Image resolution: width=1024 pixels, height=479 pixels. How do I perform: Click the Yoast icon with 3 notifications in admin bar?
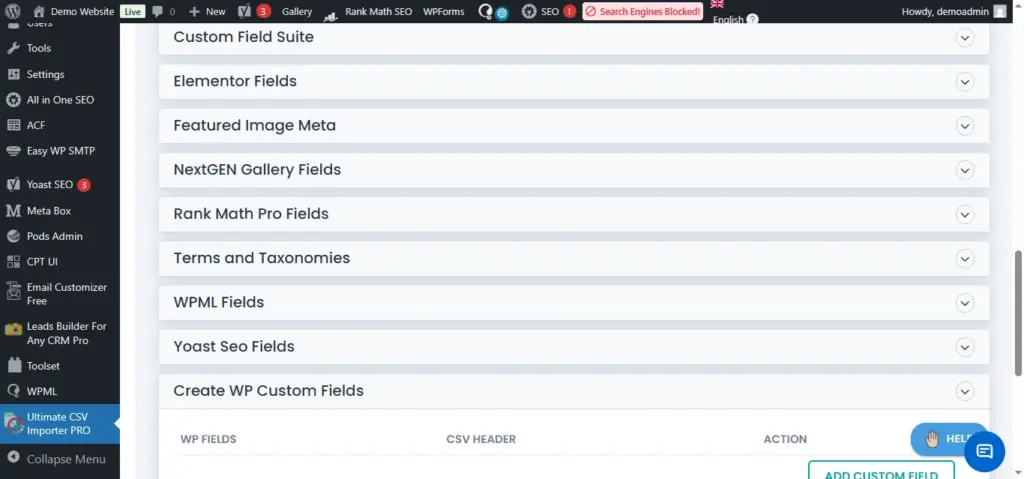click(x=254, y=11)
